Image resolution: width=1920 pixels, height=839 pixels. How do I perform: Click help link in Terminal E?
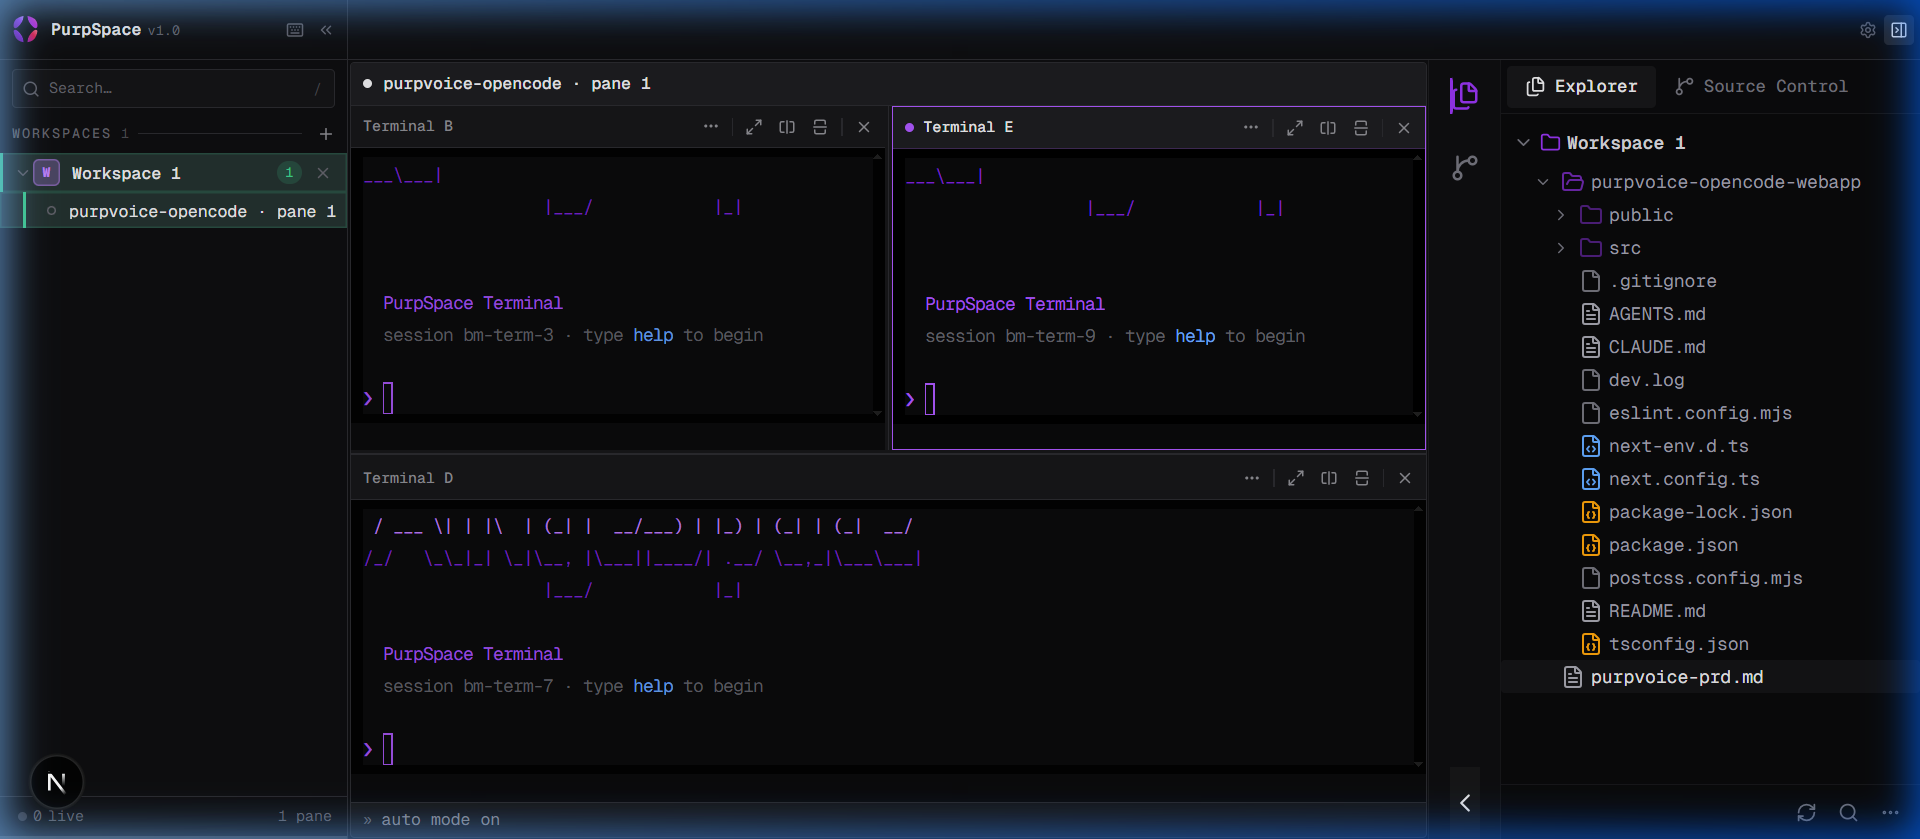pyautogui.click(x=1195, y=336)
